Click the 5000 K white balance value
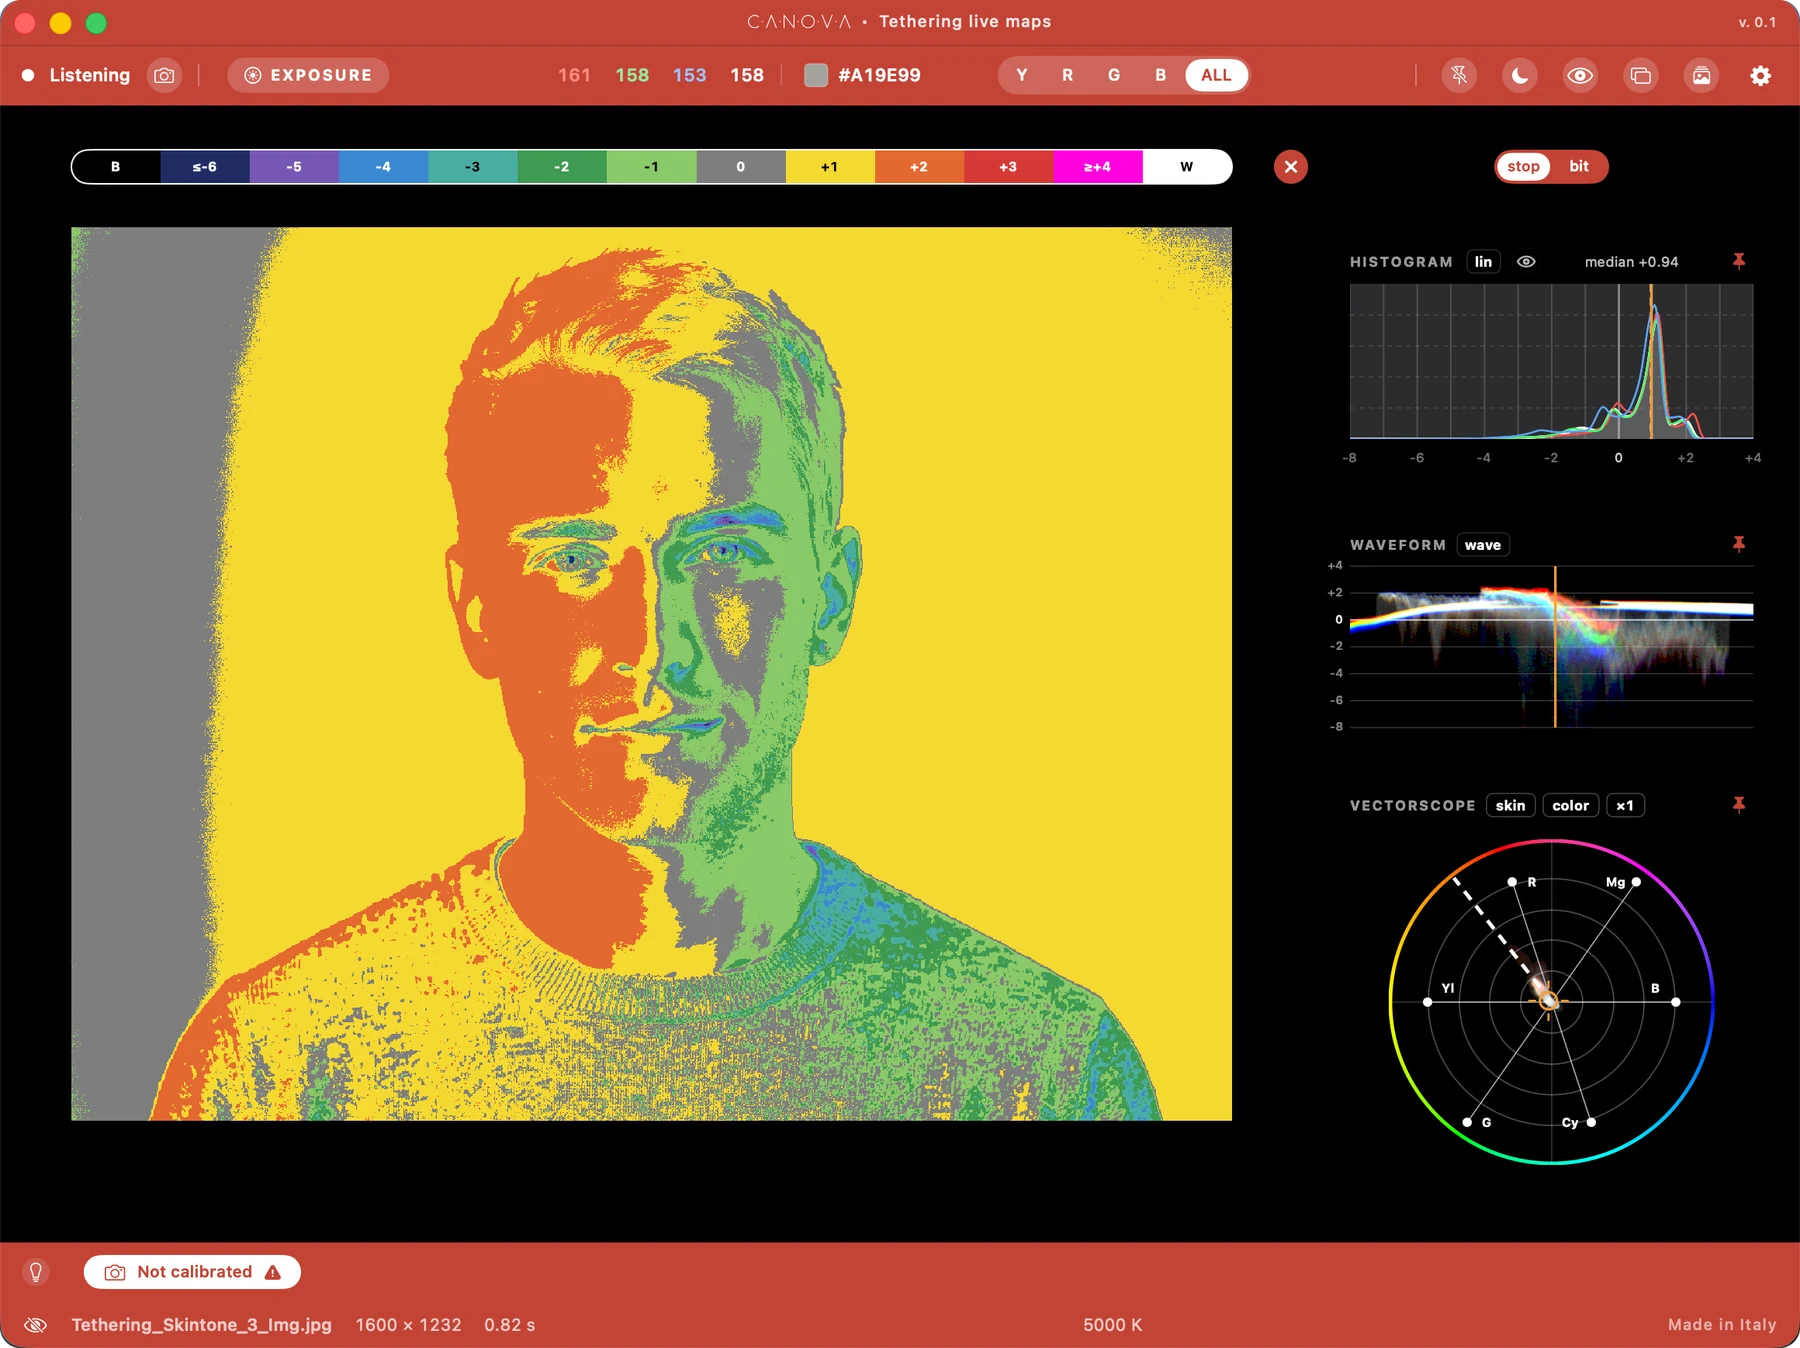Image resolution: width=1800 pixels, height=1348 pixels. (x=1112, y=1325)
